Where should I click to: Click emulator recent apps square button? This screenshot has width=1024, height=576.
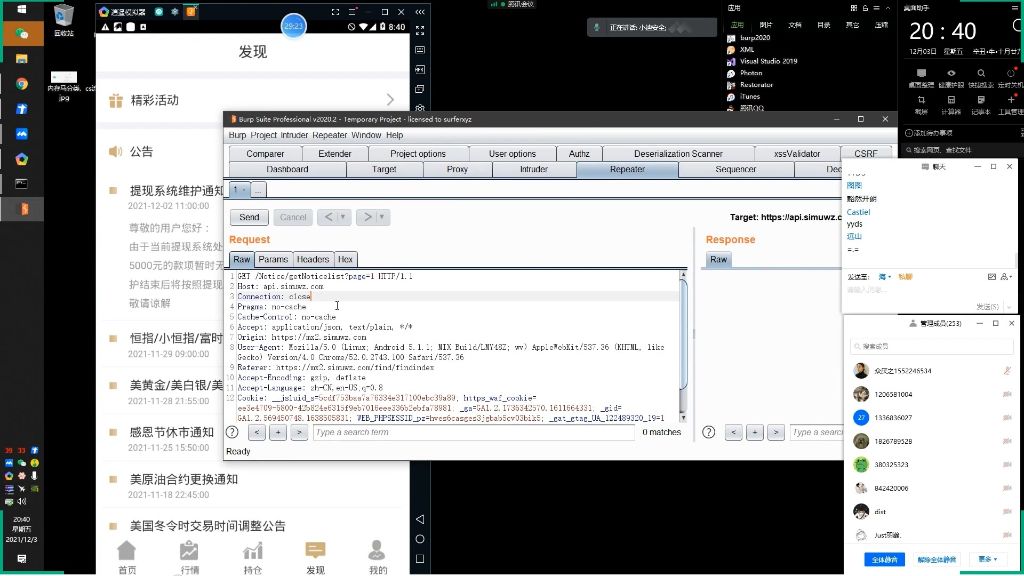pos(420,558)
